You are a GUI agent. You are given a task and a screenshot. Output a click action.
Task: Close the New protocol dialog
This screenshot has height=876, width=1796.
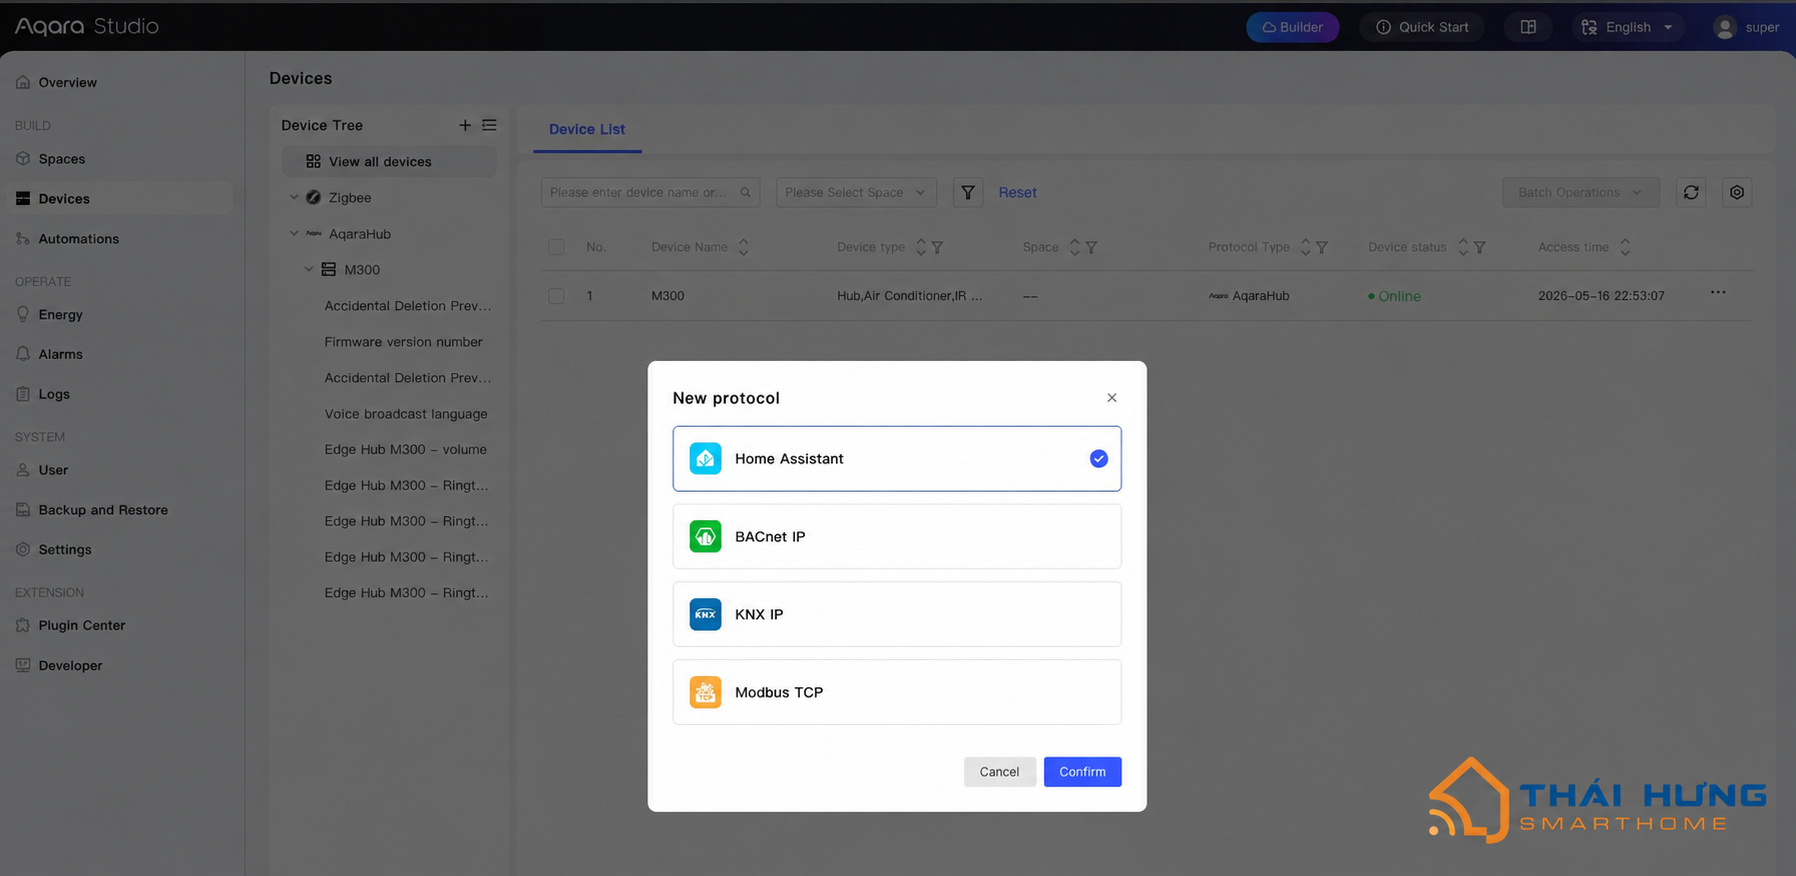pos(1112,398)
